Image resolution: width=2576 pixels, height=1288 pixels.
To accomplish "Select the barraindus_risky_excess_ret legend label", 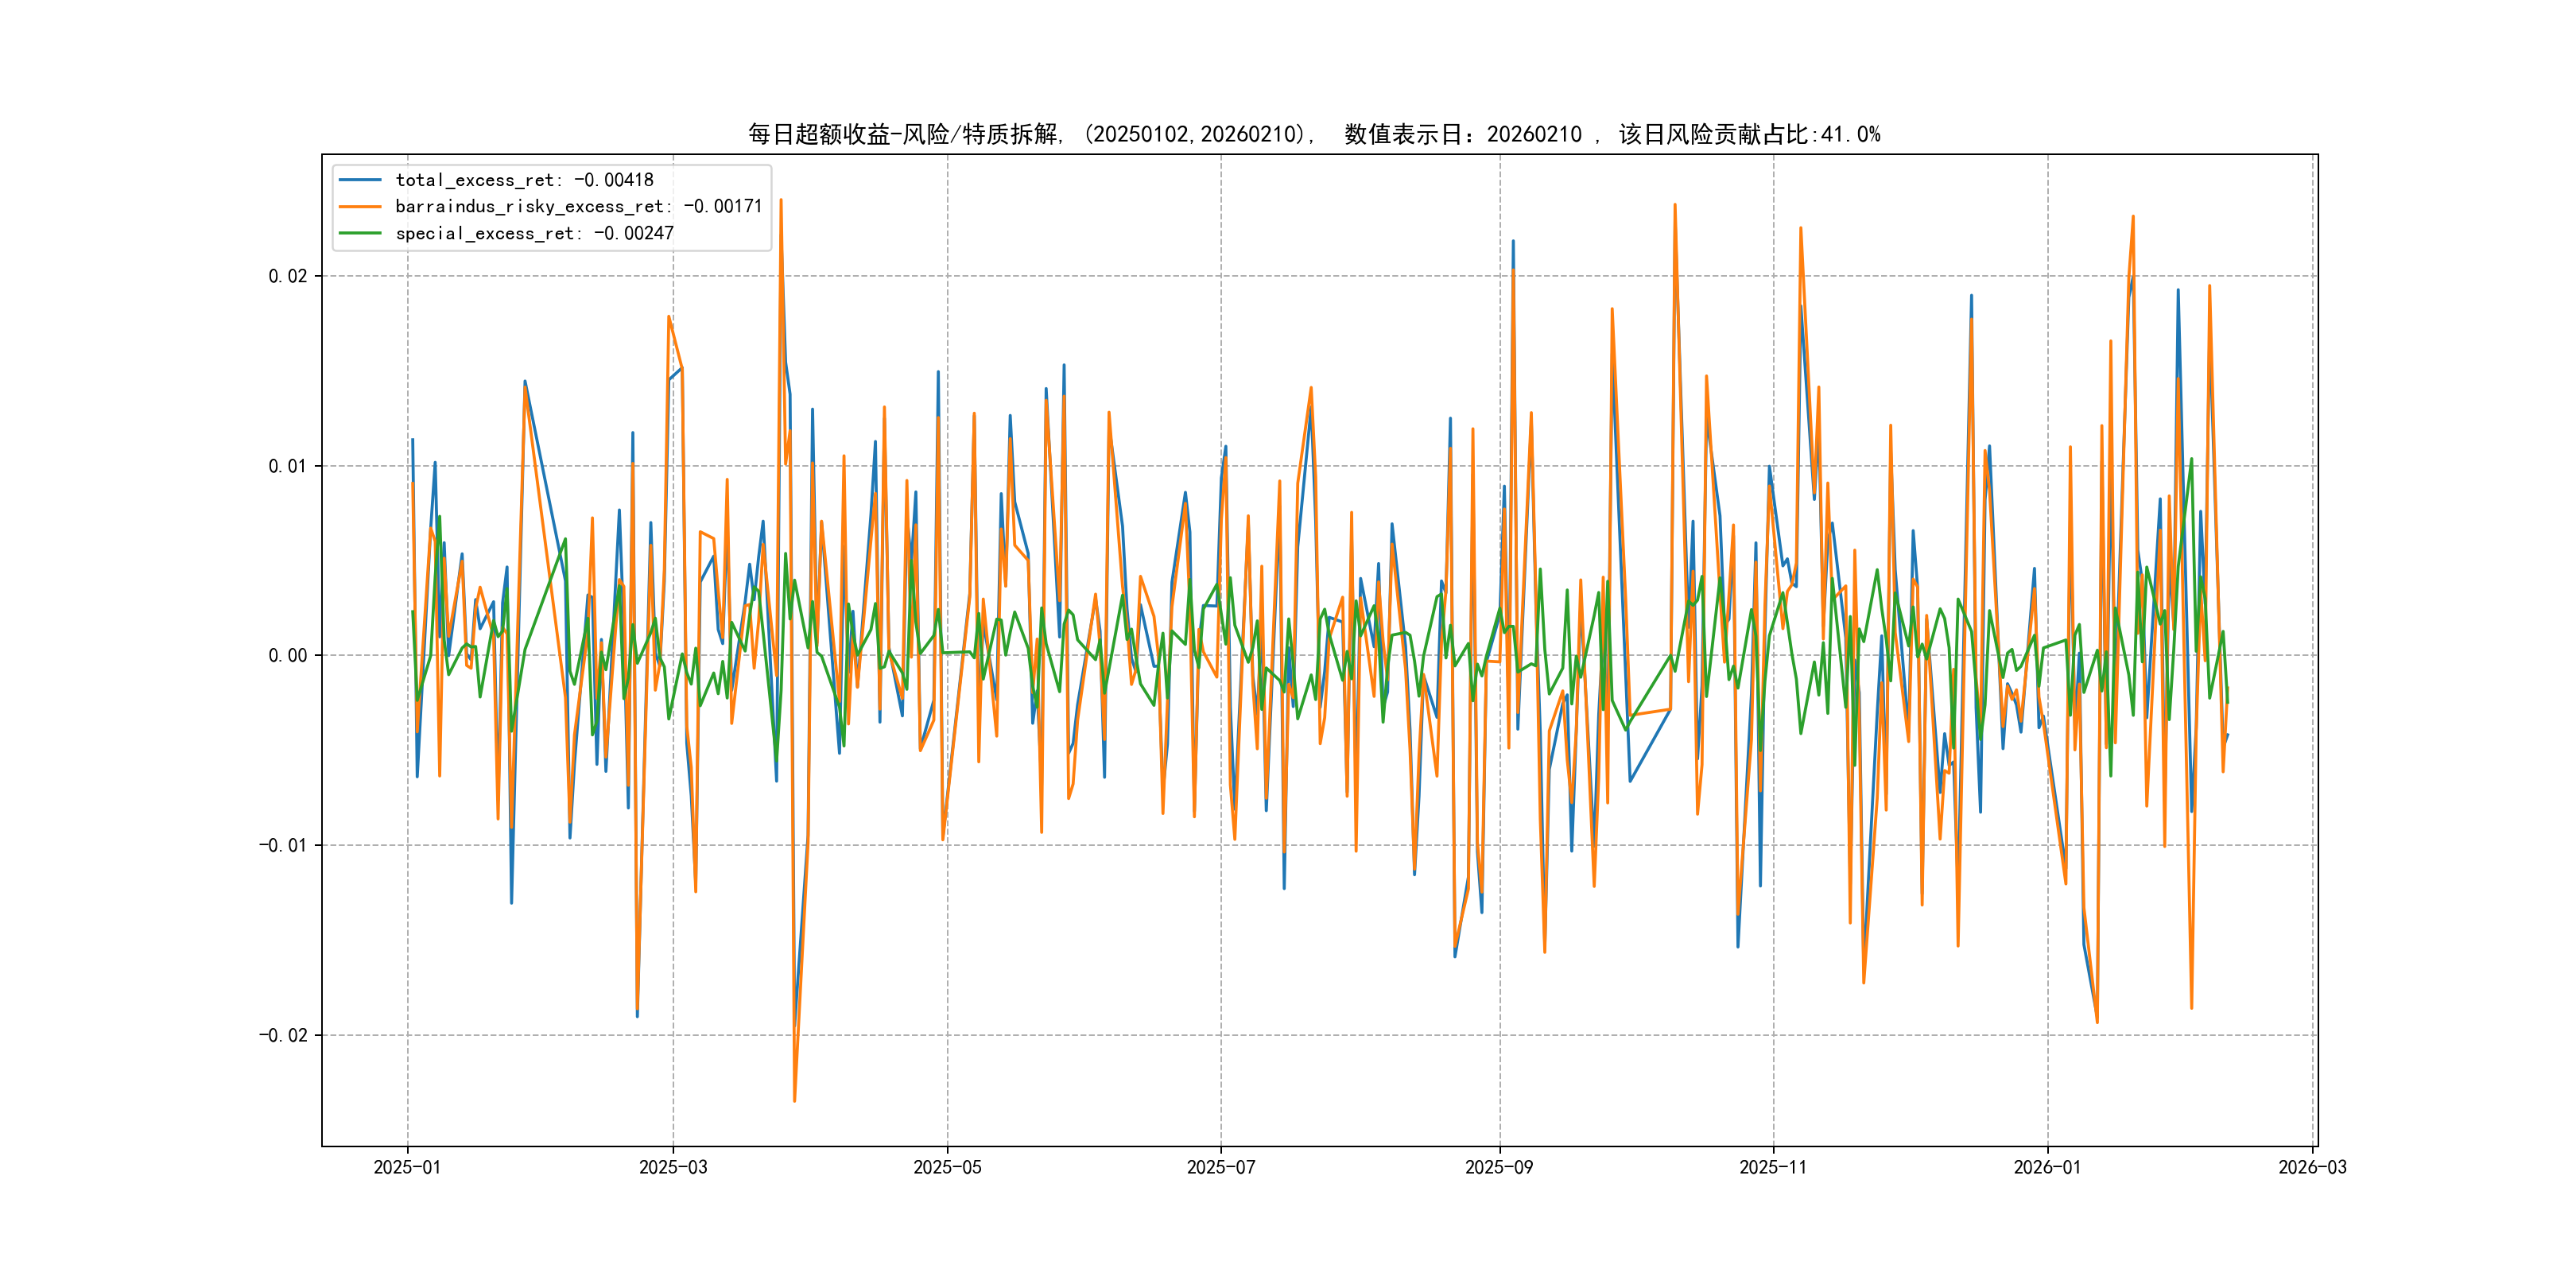I will [578, 207].
